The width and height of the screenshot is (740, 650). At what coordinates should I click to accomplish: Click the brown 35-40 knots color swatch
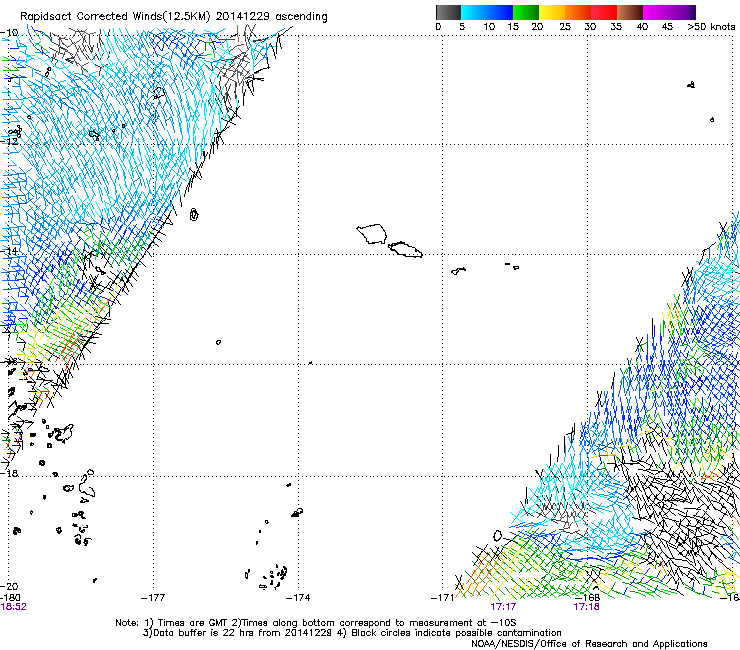[630, 12]
